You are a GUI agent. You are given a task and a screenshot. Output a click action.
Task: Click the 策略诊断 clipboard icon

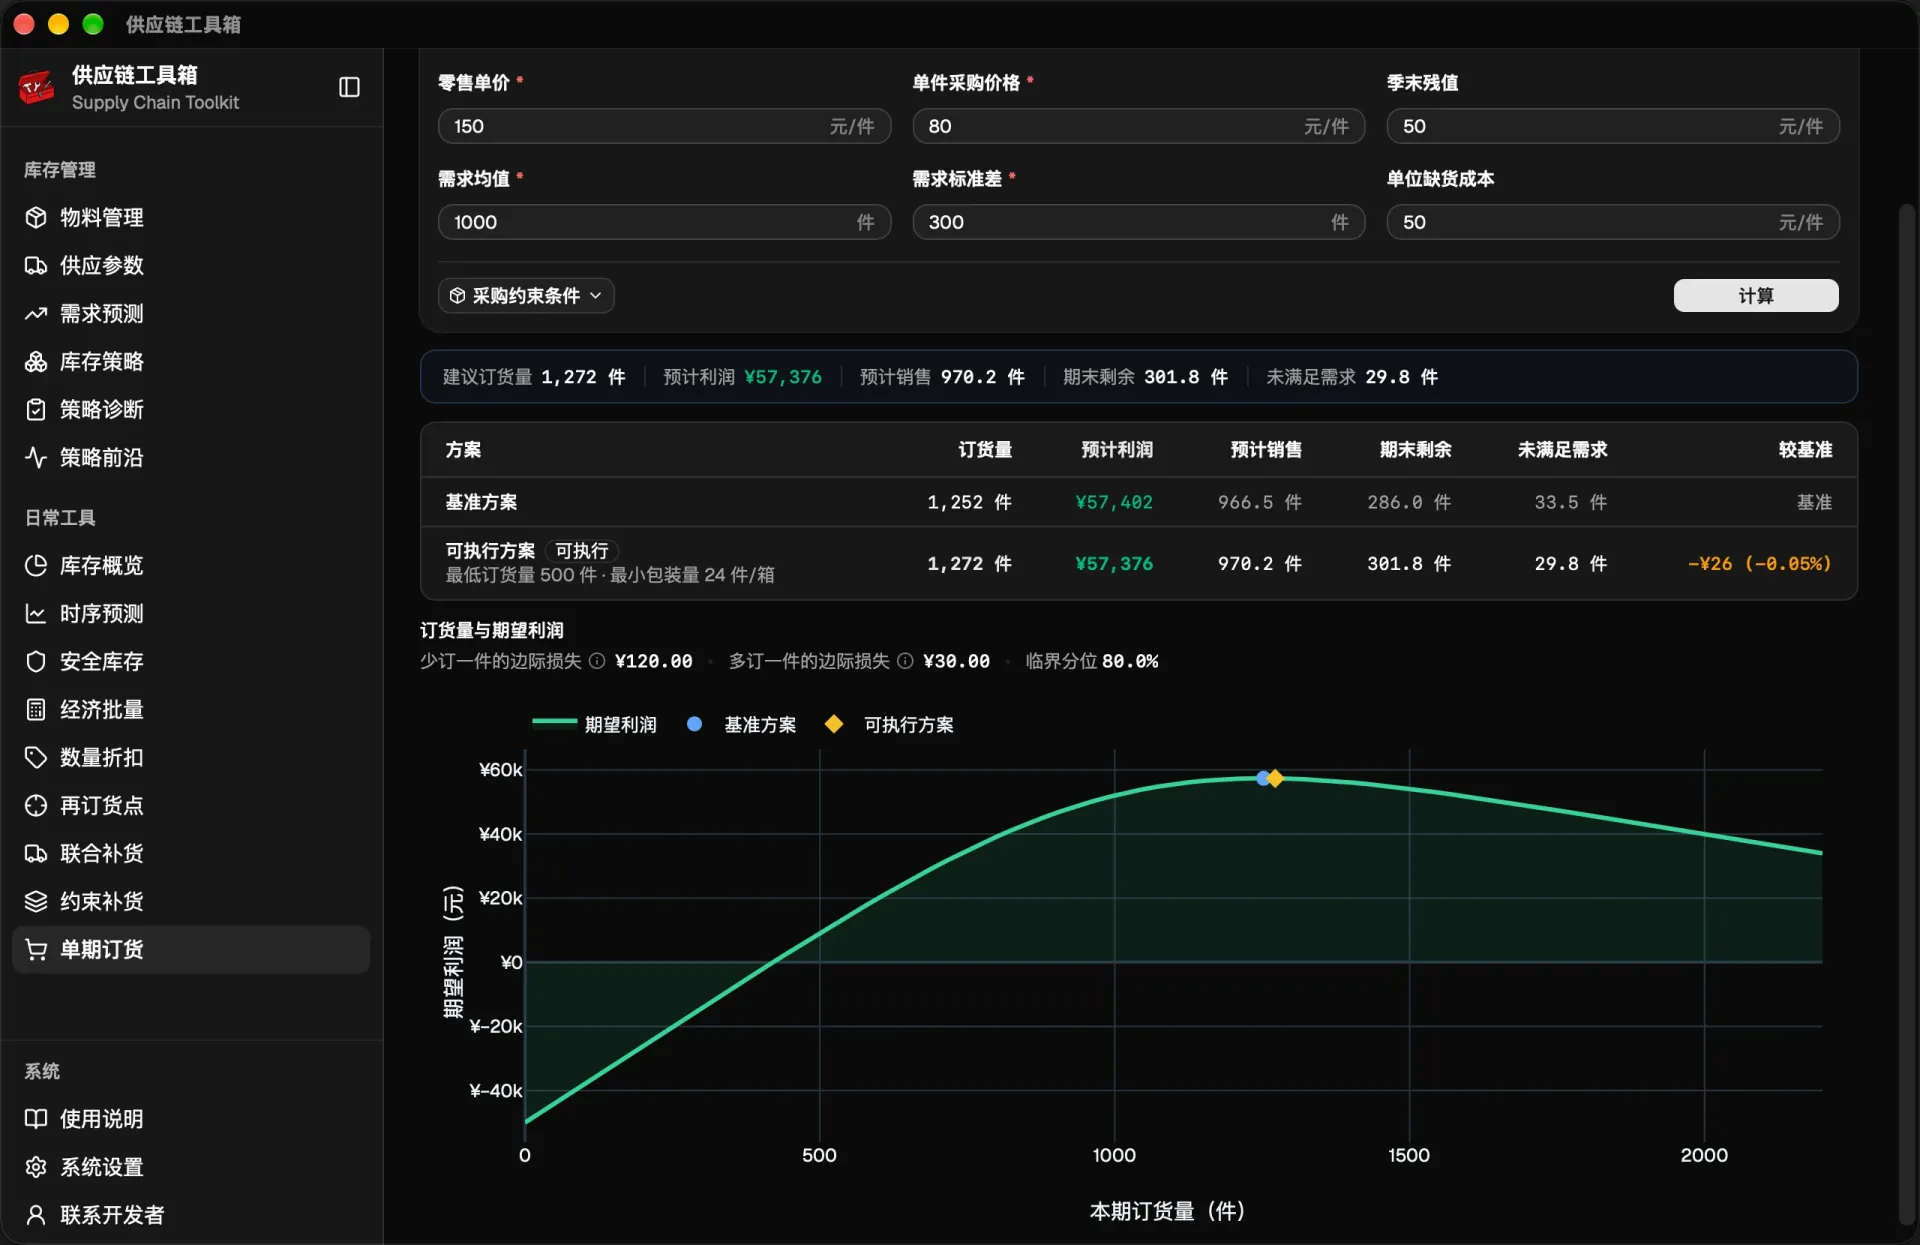pyautogui.click(x=36, y=409)
